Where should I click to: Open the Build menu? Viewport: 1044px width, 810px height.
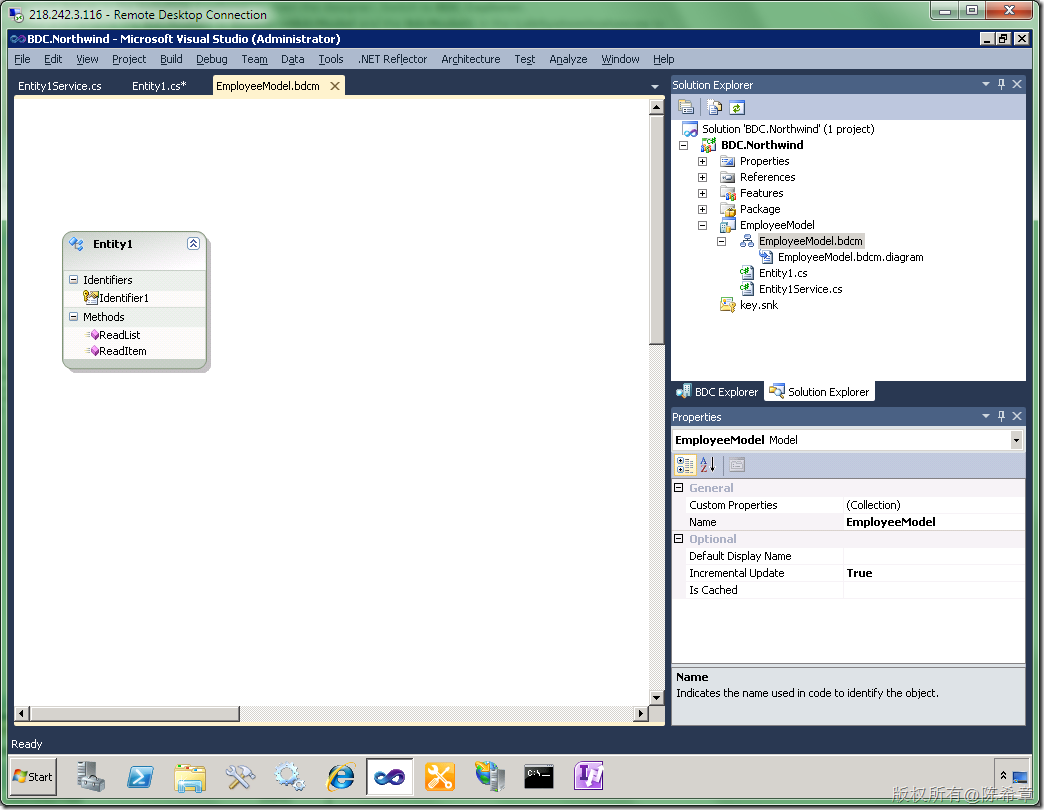coord(171,59)
